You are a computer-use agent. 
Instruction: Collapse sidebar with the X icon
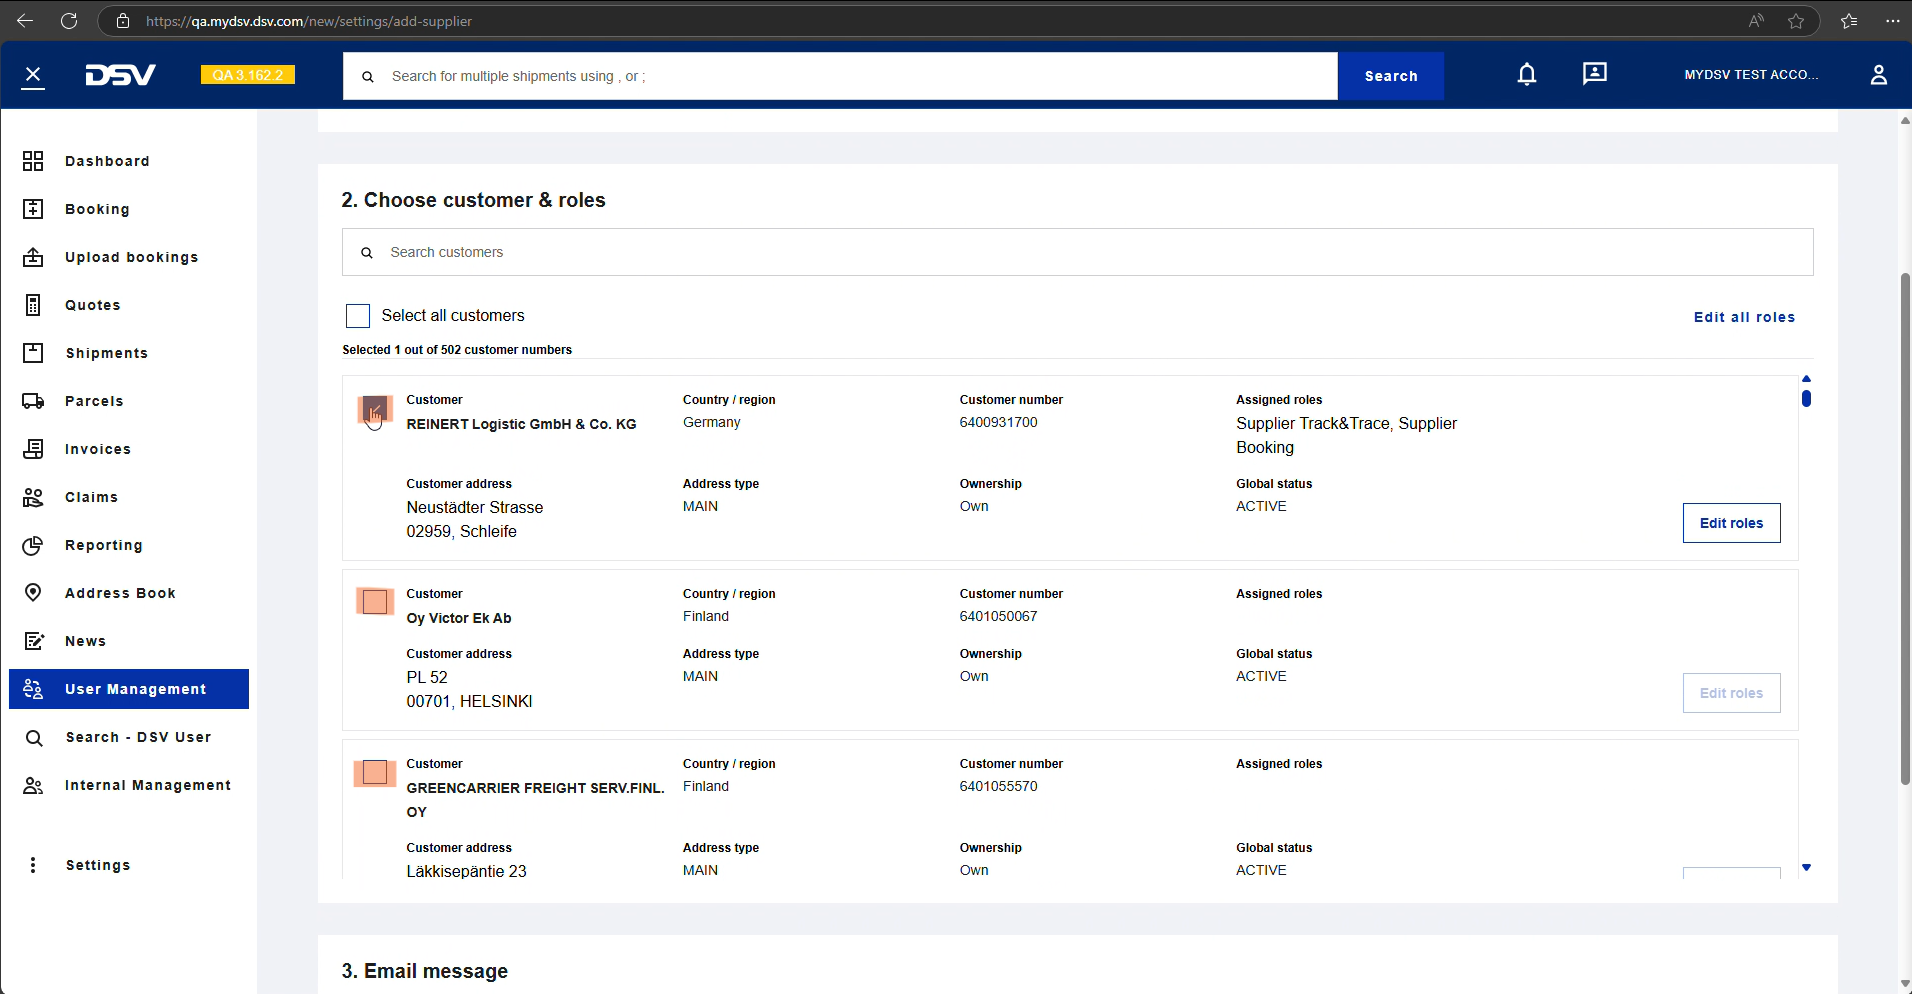click(33, 76)
